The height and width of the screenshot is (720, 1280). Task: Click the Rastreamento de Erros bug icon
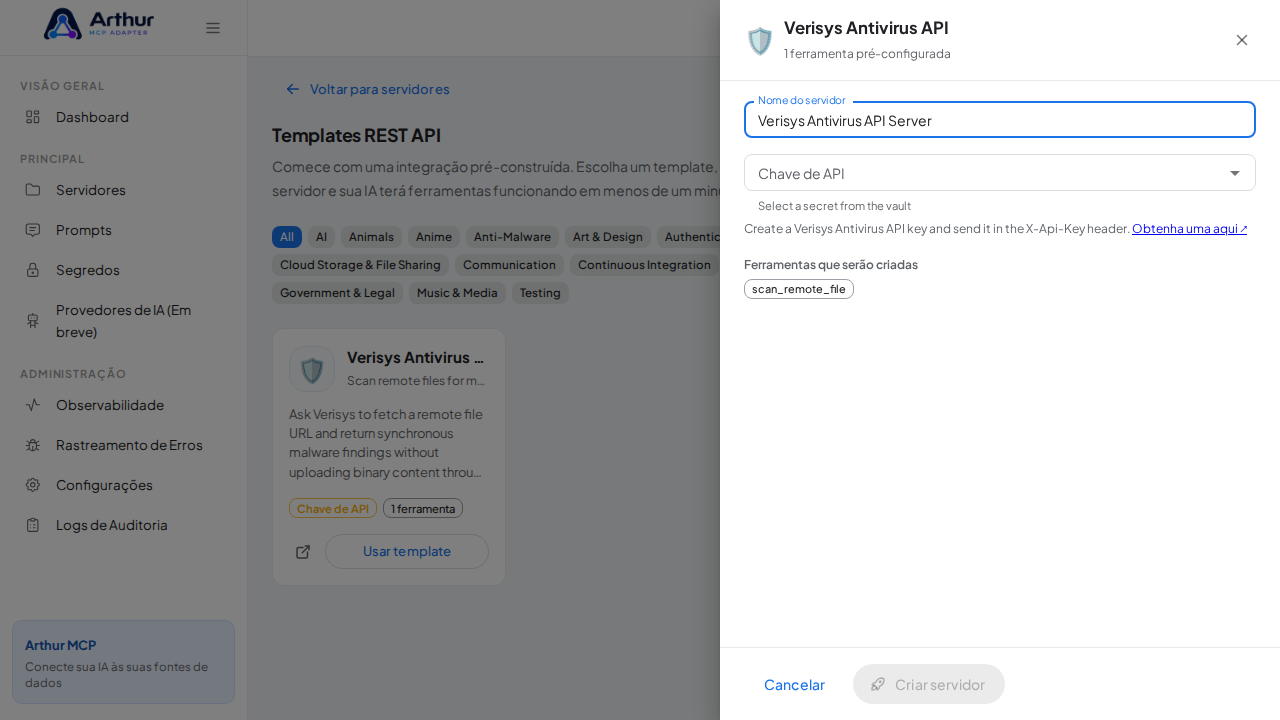pos(33,445)
